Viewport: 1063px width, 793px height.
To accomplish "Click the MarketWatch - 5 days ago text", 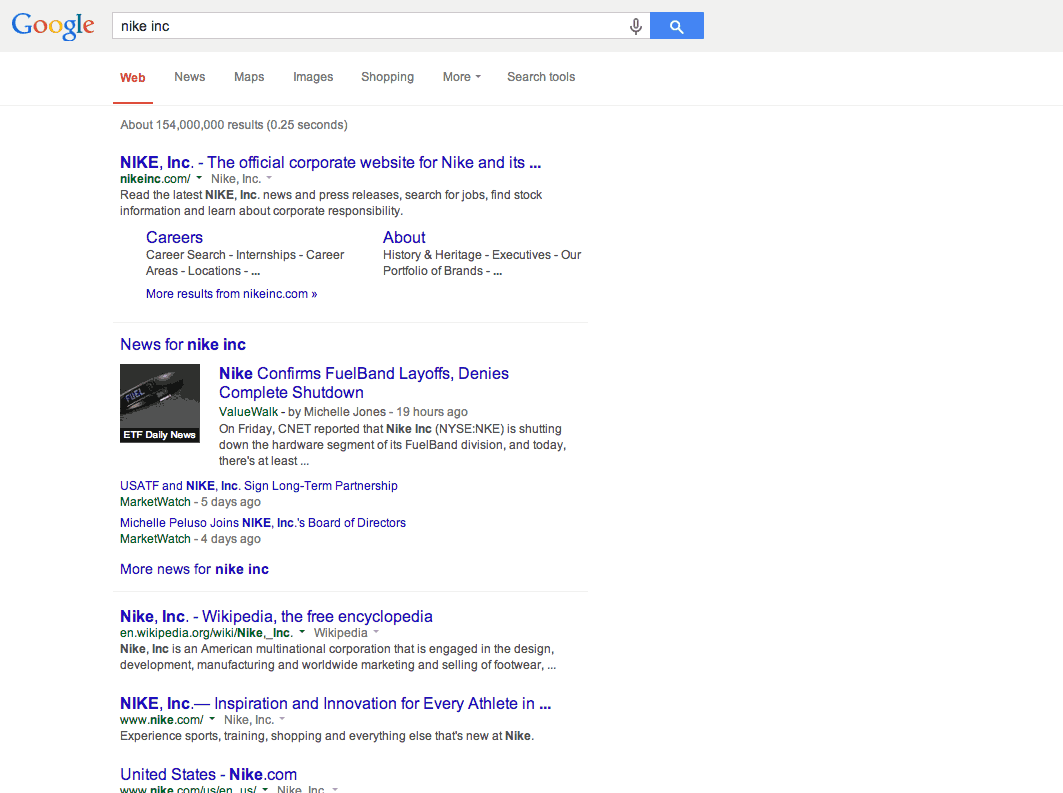I will [x=190, y=502].
